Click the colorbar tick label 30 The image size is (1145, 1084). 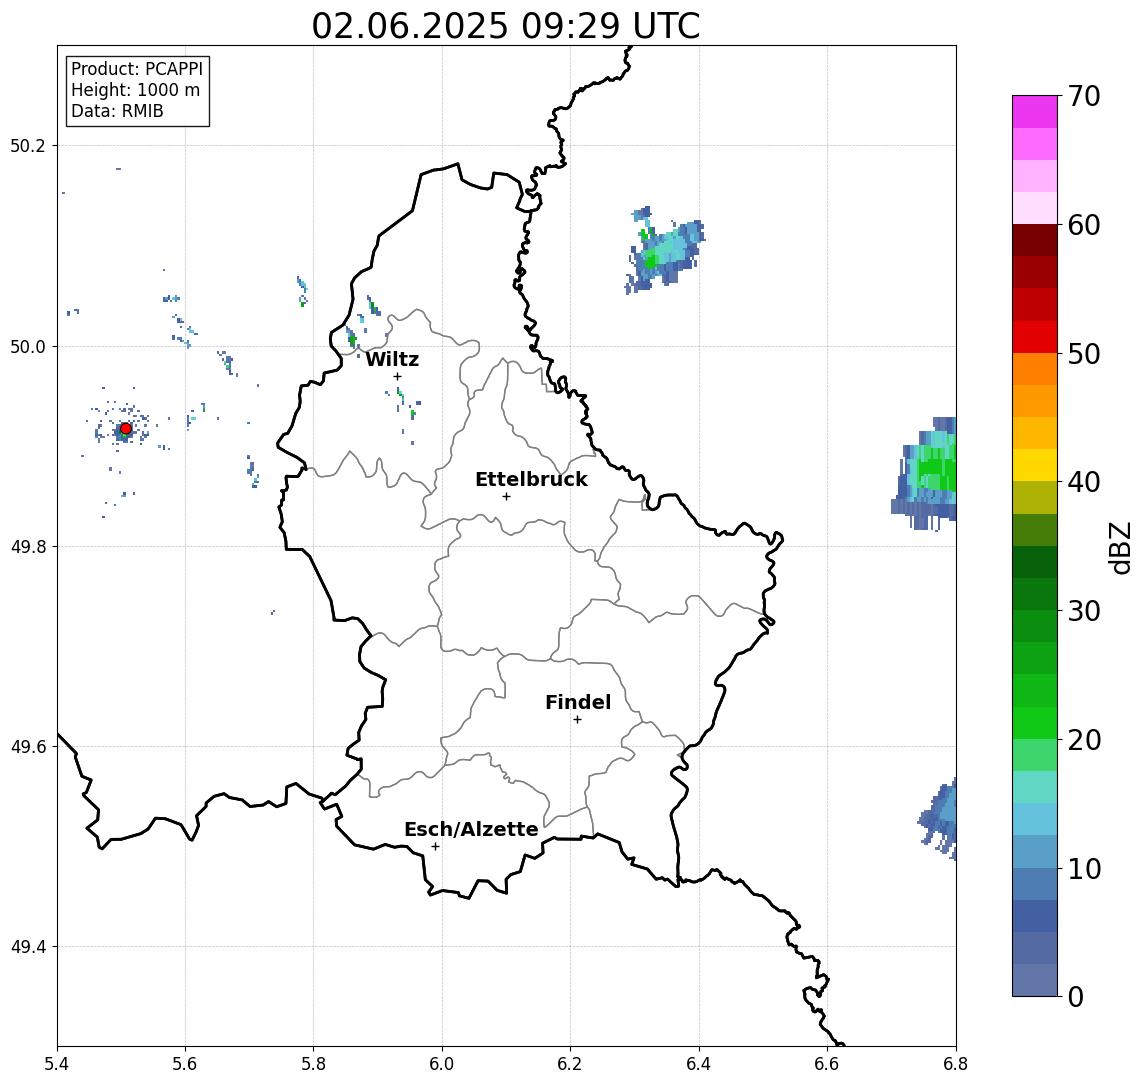[x=1084, y=611]
